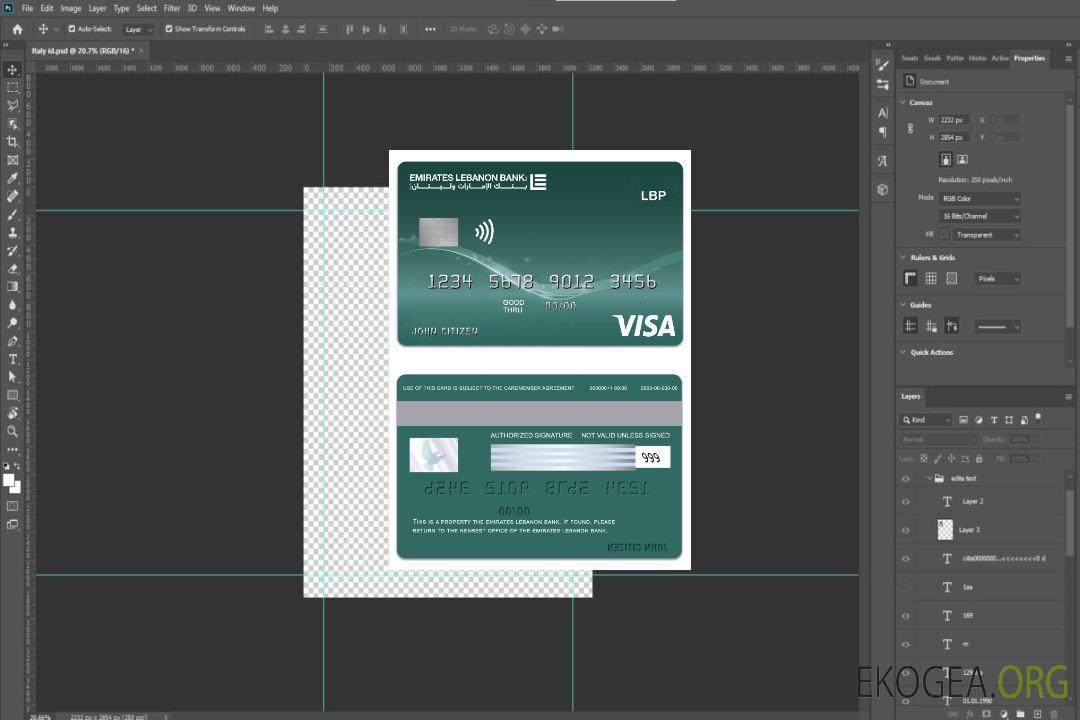The width and height of the screenshot is (1080, 720).
Task: Collapse the Guides section
Action: (x=903, y=305)
